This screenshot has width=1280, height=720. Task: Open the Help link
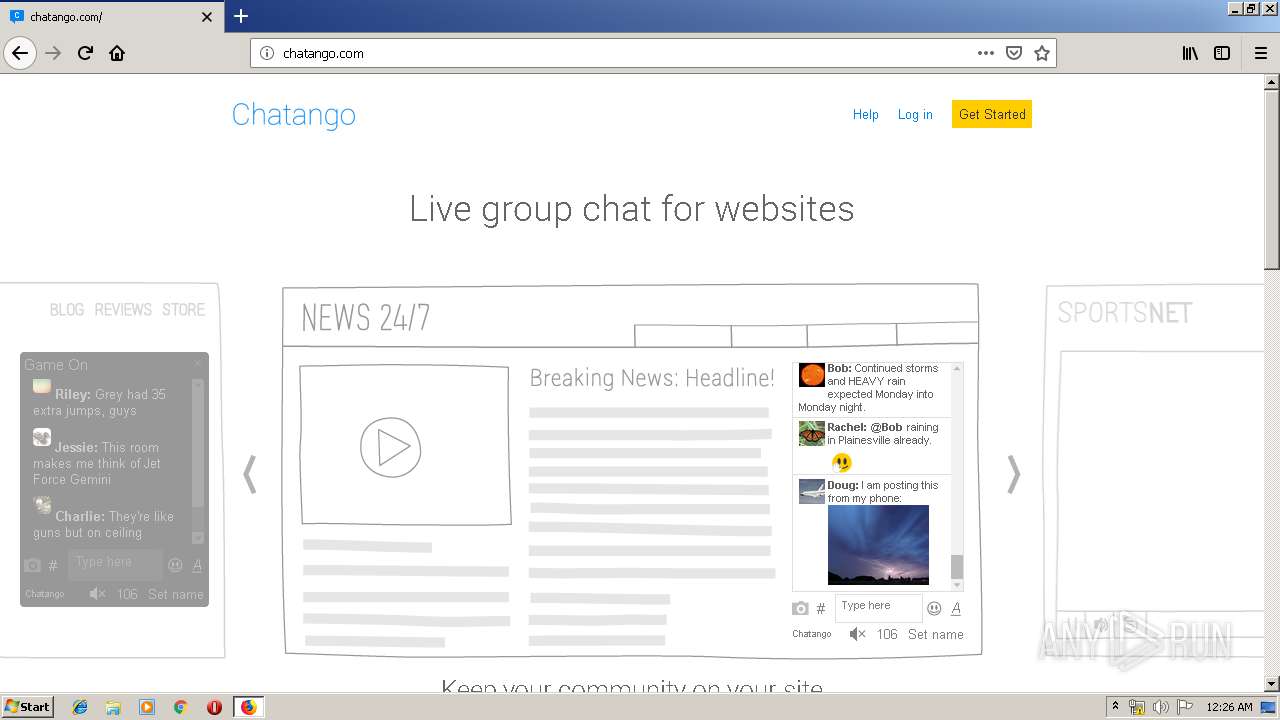click(x=866, y=114)
